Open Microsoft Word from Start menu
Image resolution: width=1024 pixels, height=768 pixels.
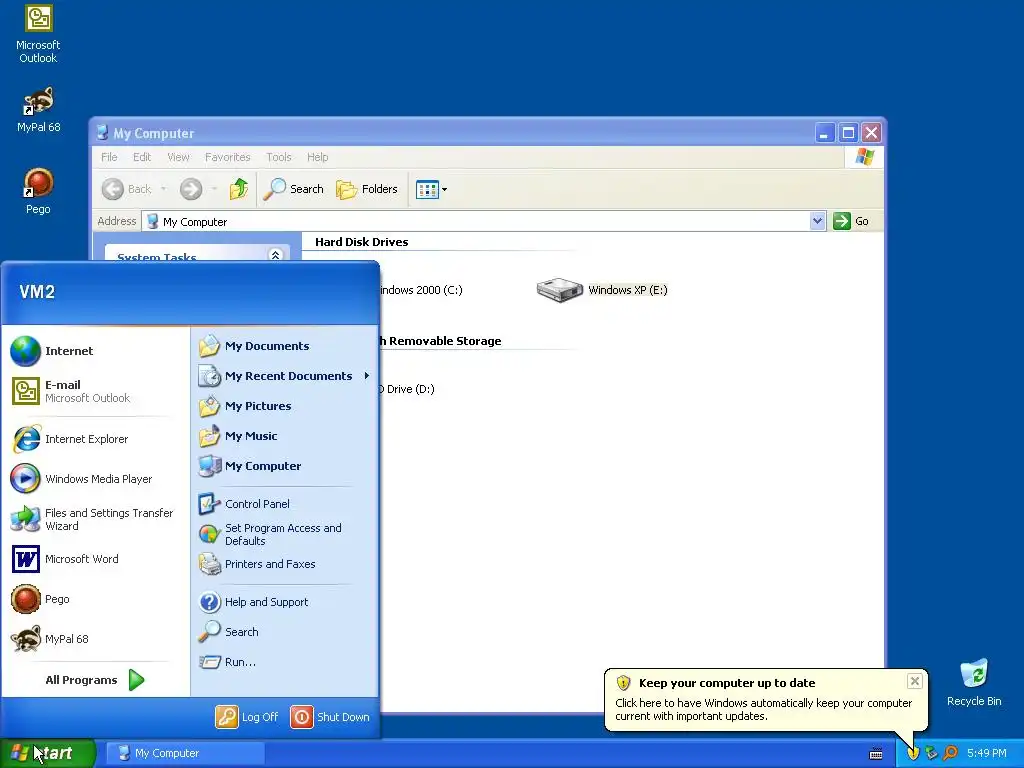95,559
